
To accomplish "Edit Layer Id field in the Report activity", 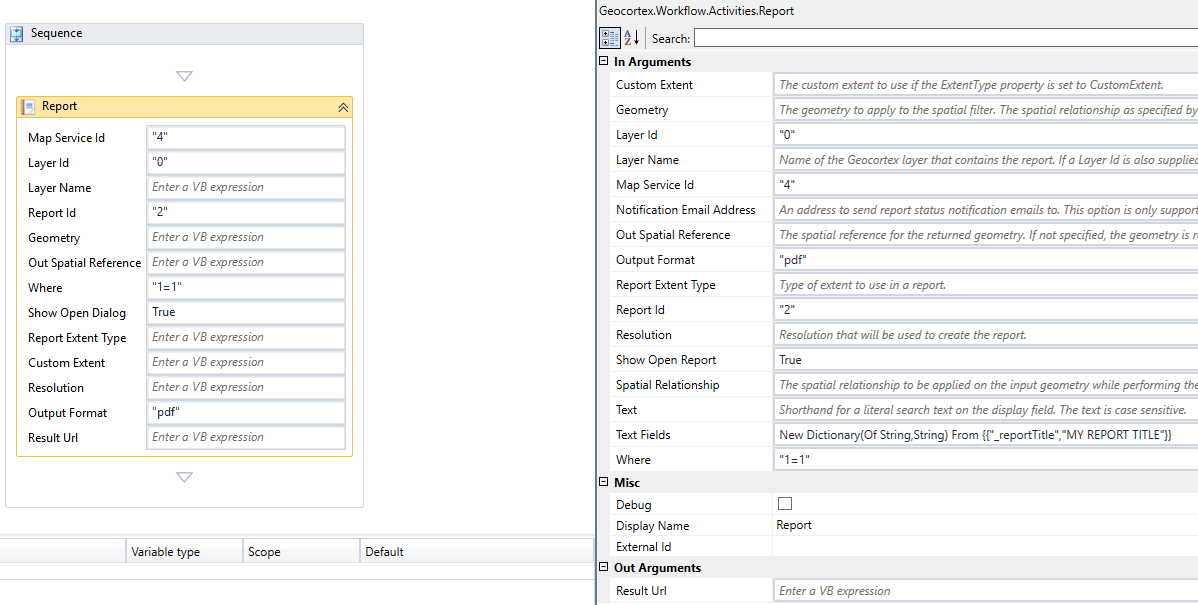I will 246,163.
